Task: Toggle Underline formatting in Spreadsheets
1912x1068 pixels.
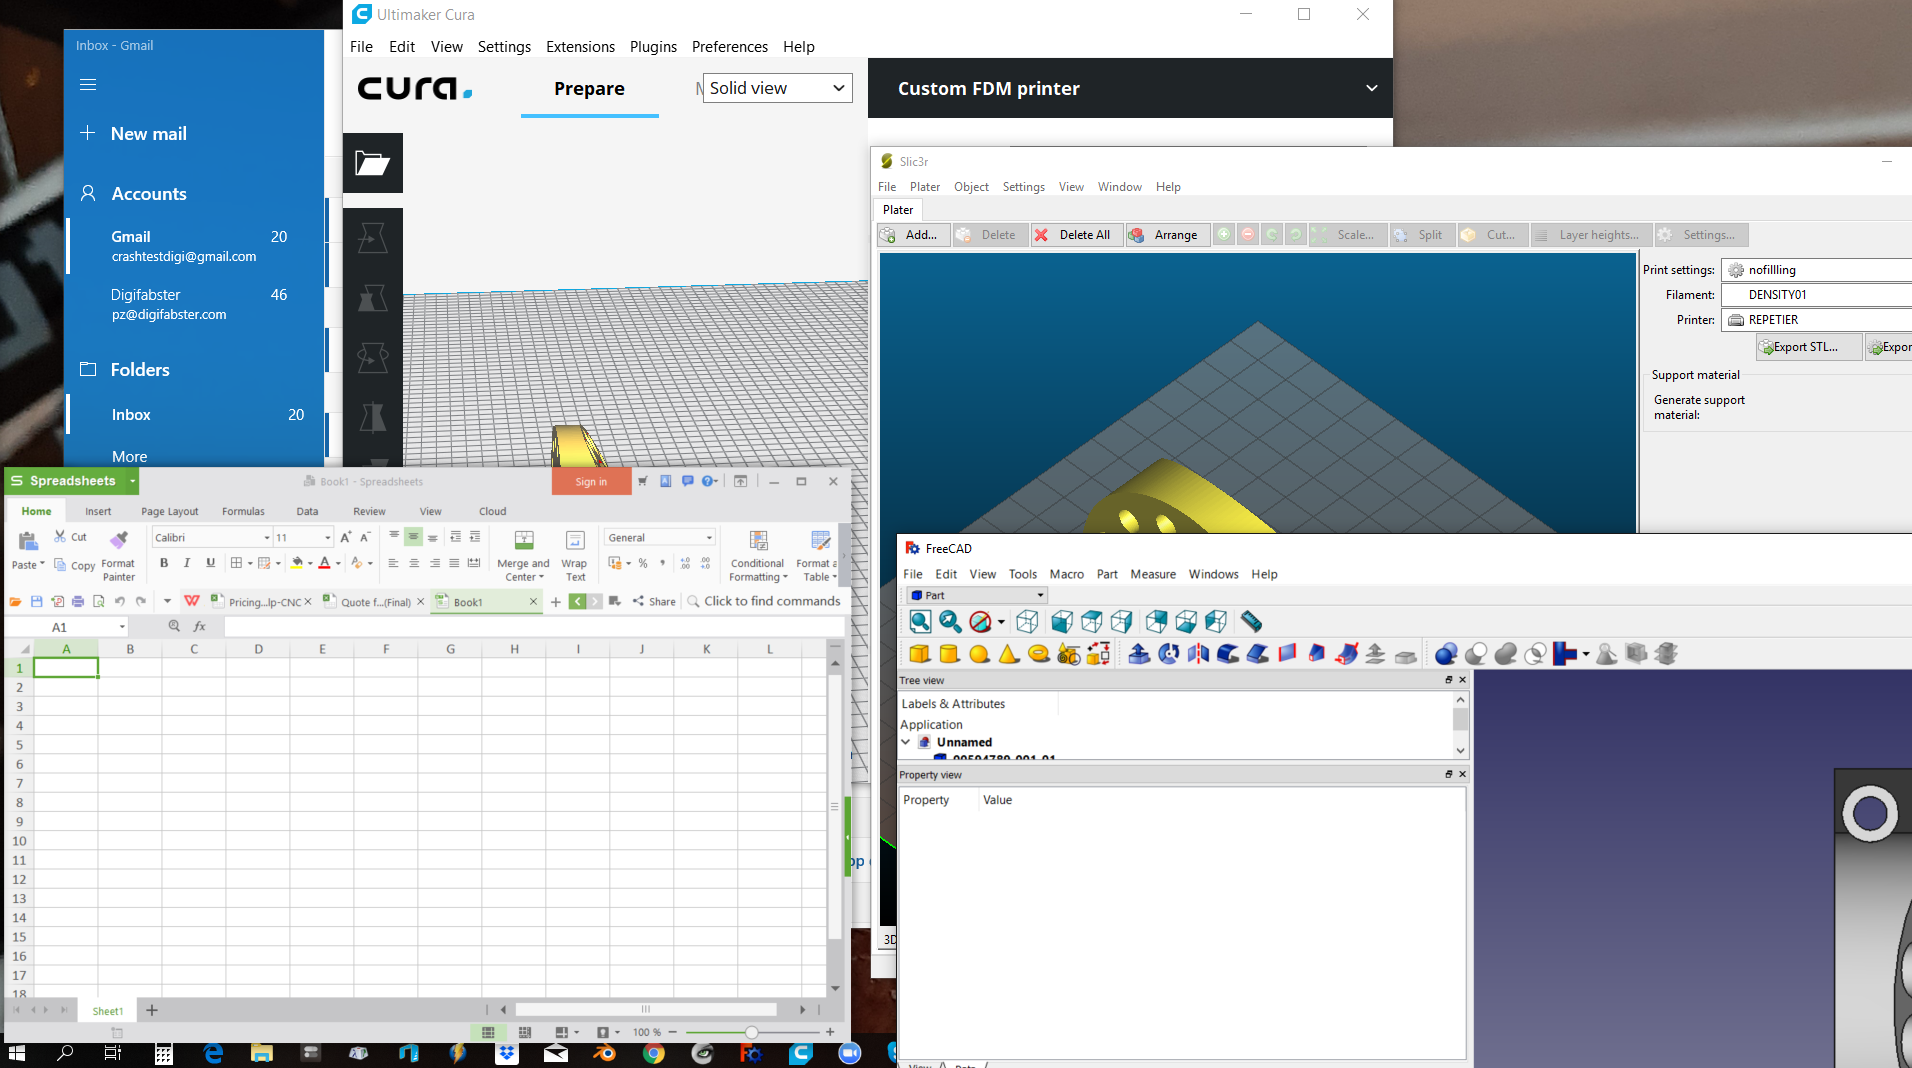Action: pos(210,563)
